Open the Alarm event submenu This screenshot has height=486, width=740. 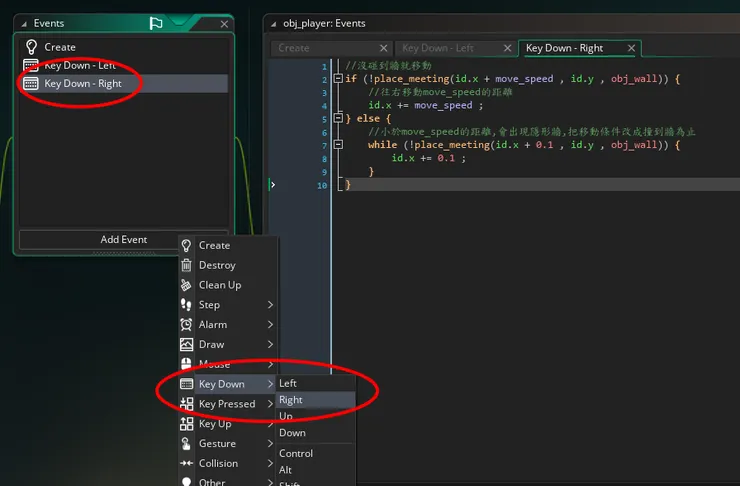pyautogui.click(x=228, y=325)
